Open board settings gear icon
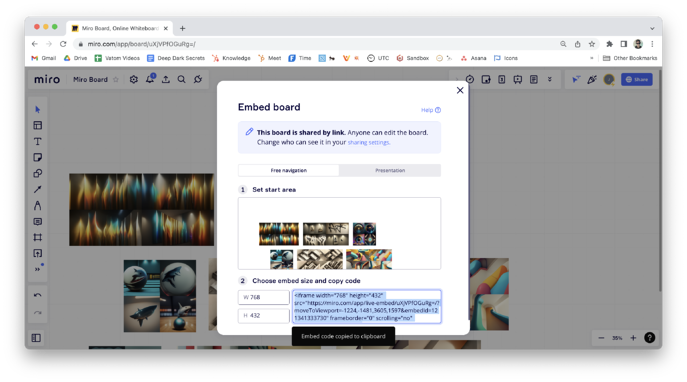The height and width of the screenshot is (382, 687). pos(134,79)
